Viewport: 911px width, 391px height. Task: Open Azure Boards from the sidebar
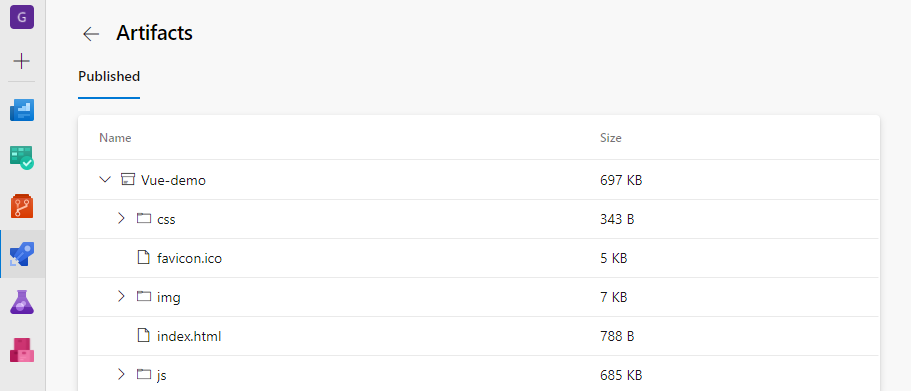[22, 157]
